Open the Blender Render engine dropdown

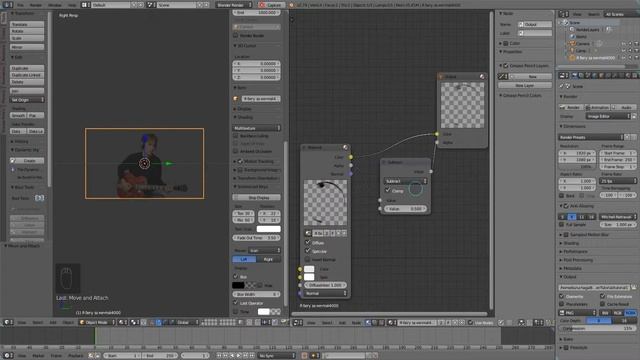pyautogui.click(x=234, y=5)
